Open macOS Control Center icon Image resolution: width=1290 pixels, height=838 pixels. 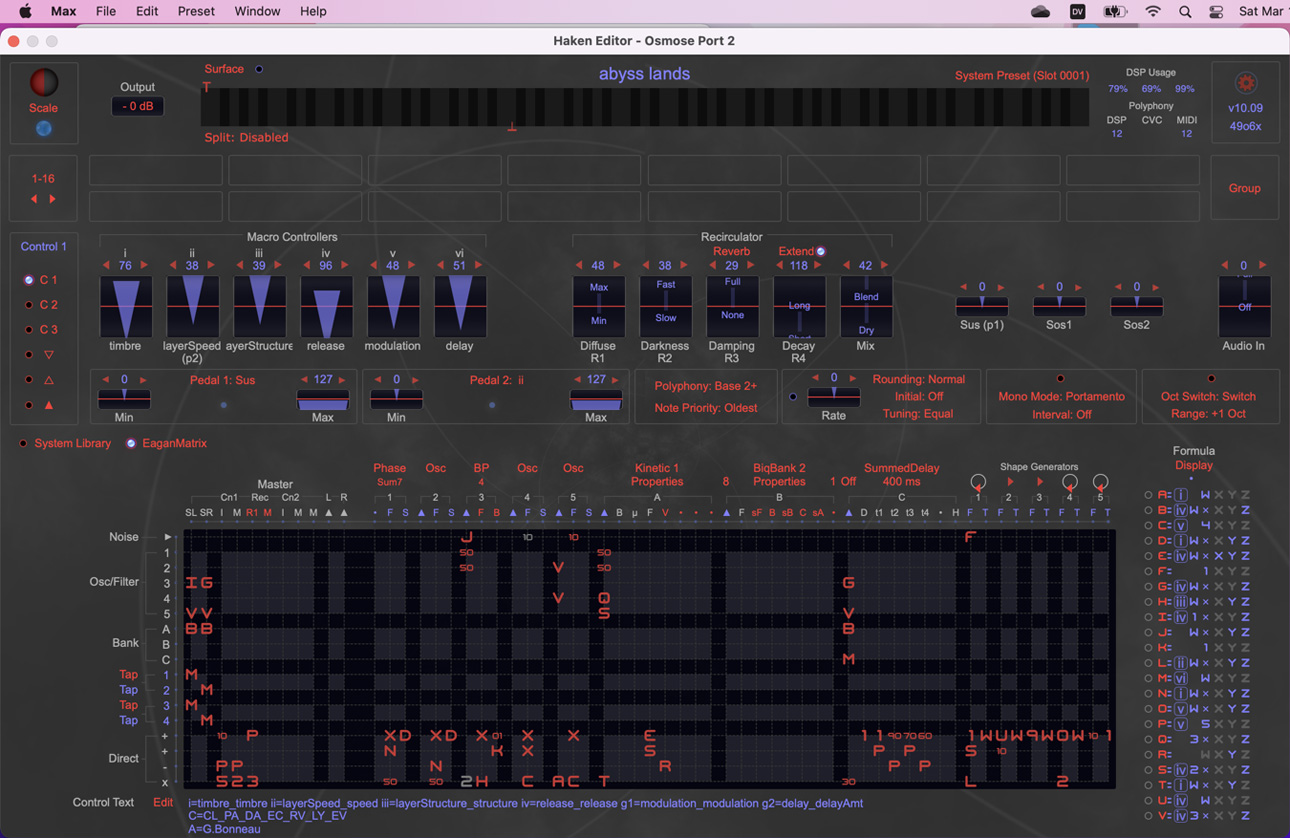point(1216,12)
